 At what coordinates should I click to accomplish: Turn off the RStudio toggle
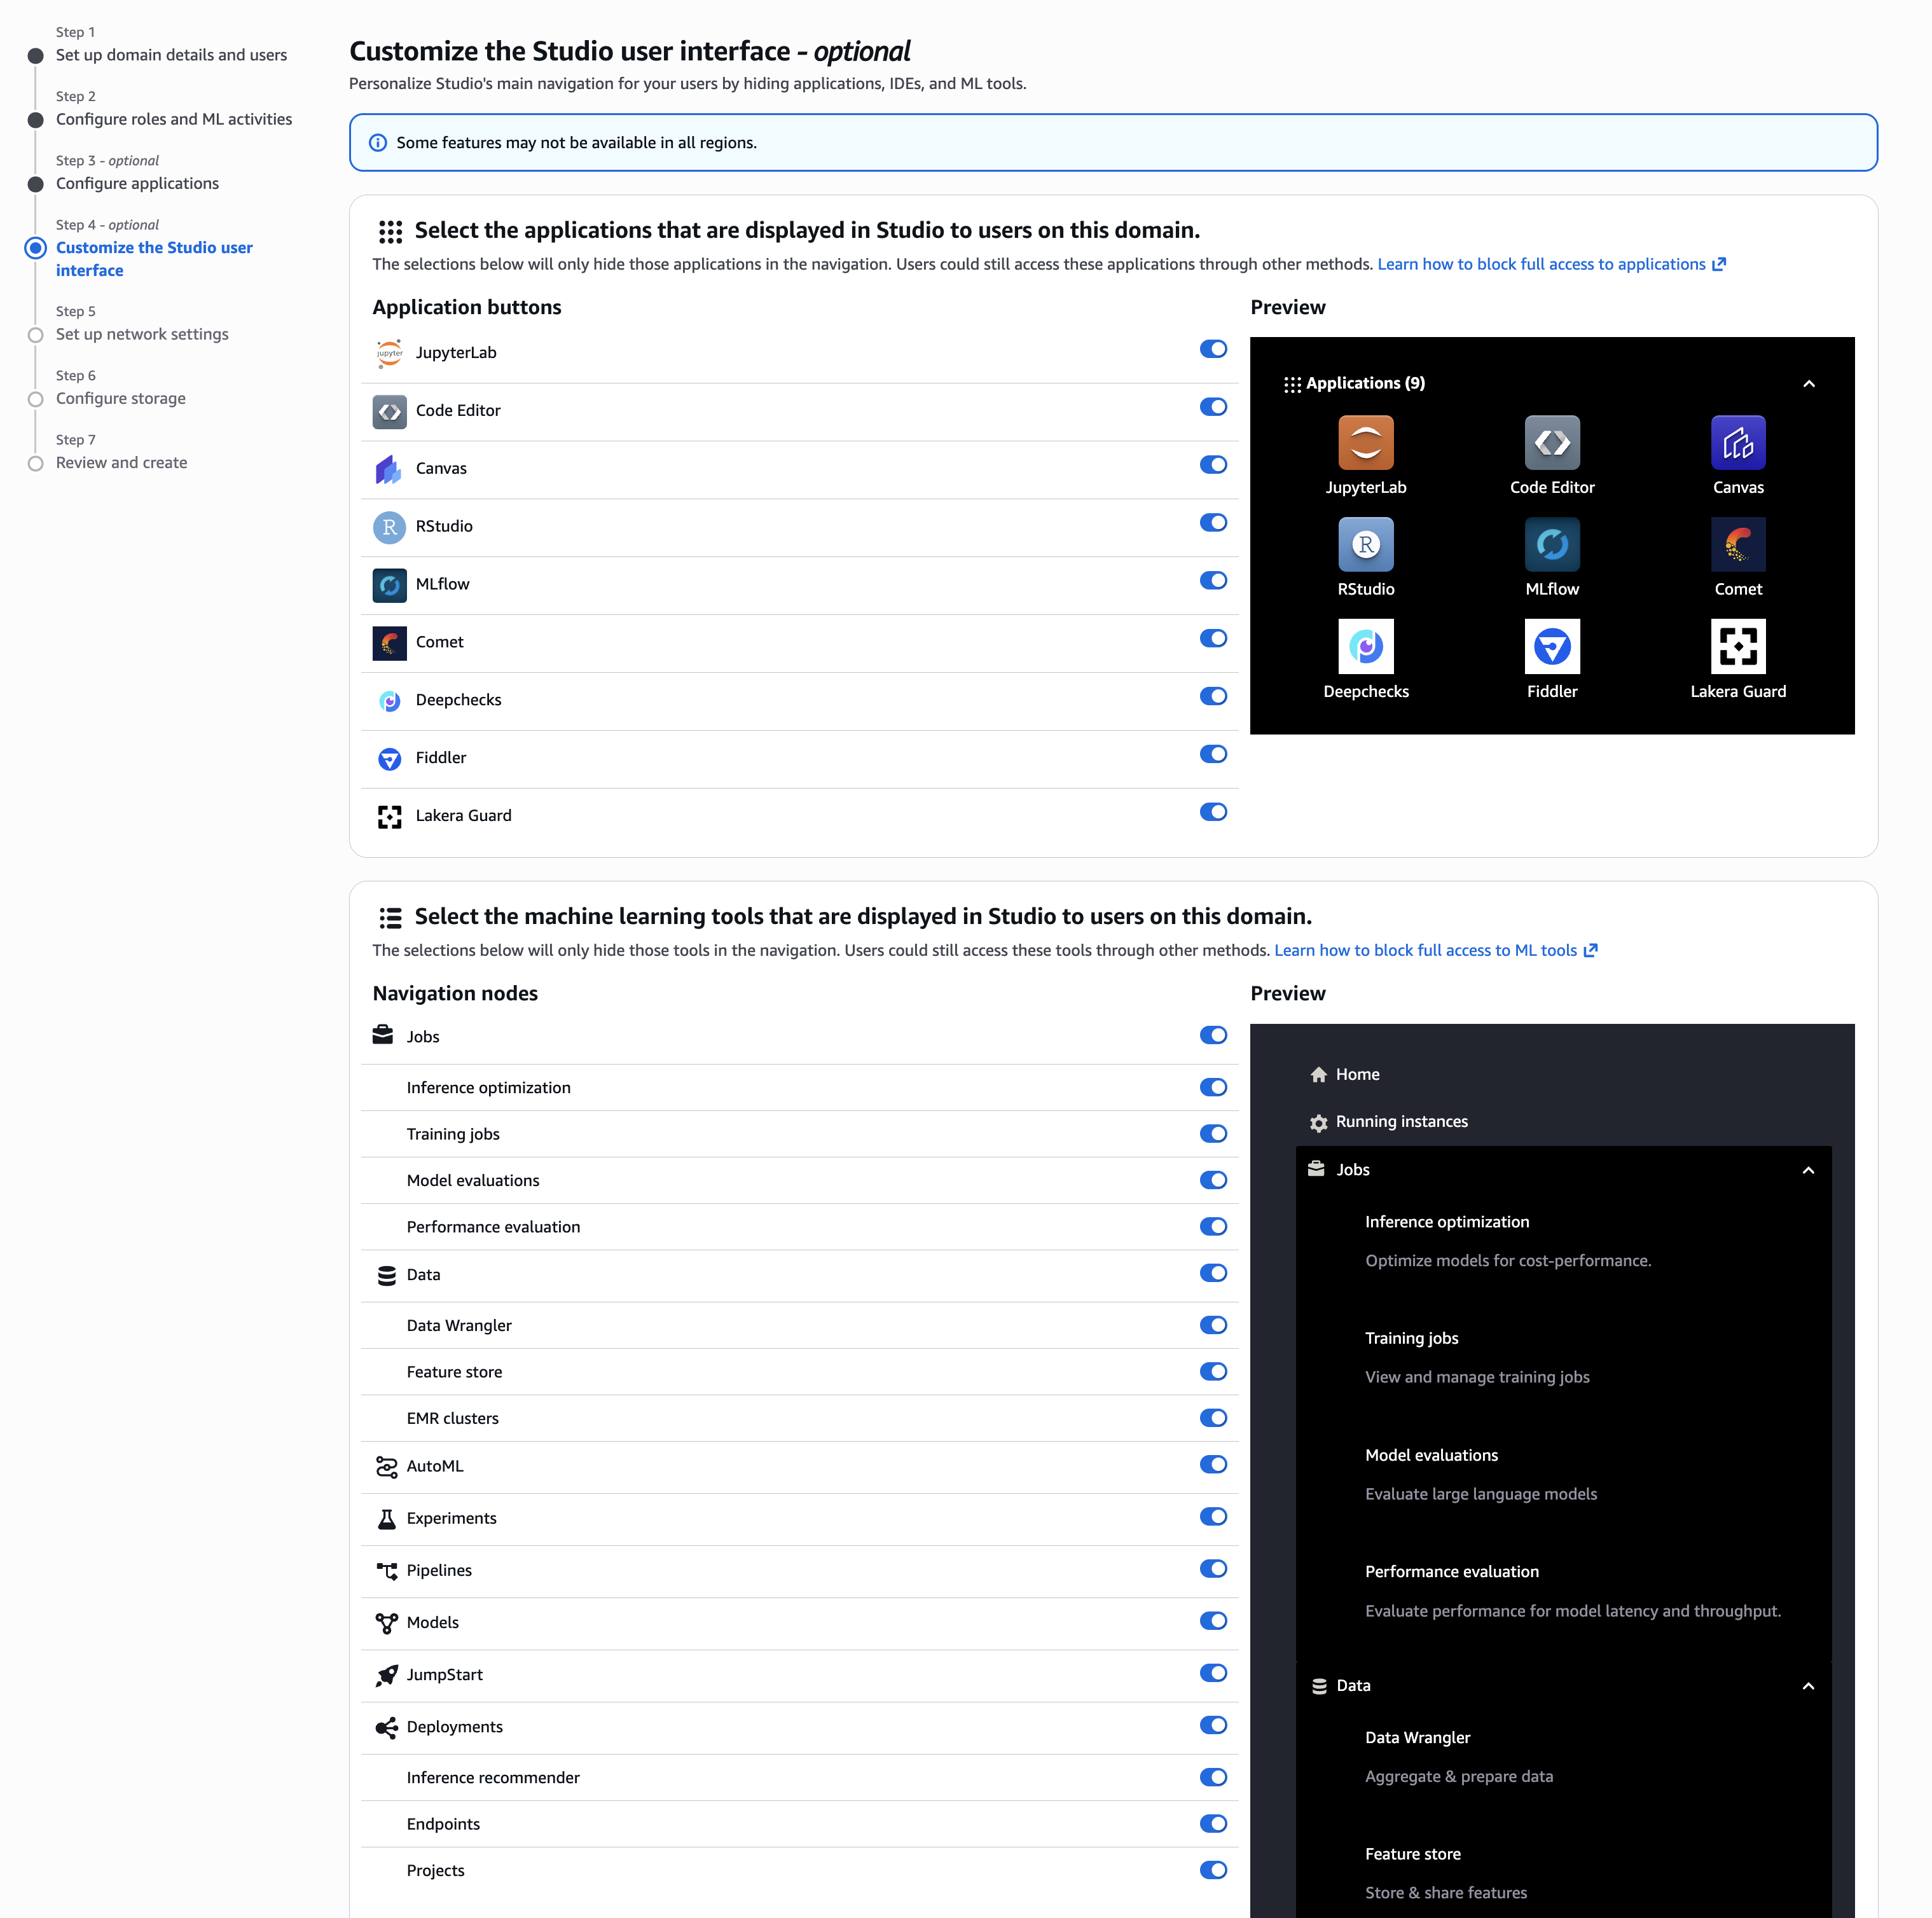(x=1213, y=523)
